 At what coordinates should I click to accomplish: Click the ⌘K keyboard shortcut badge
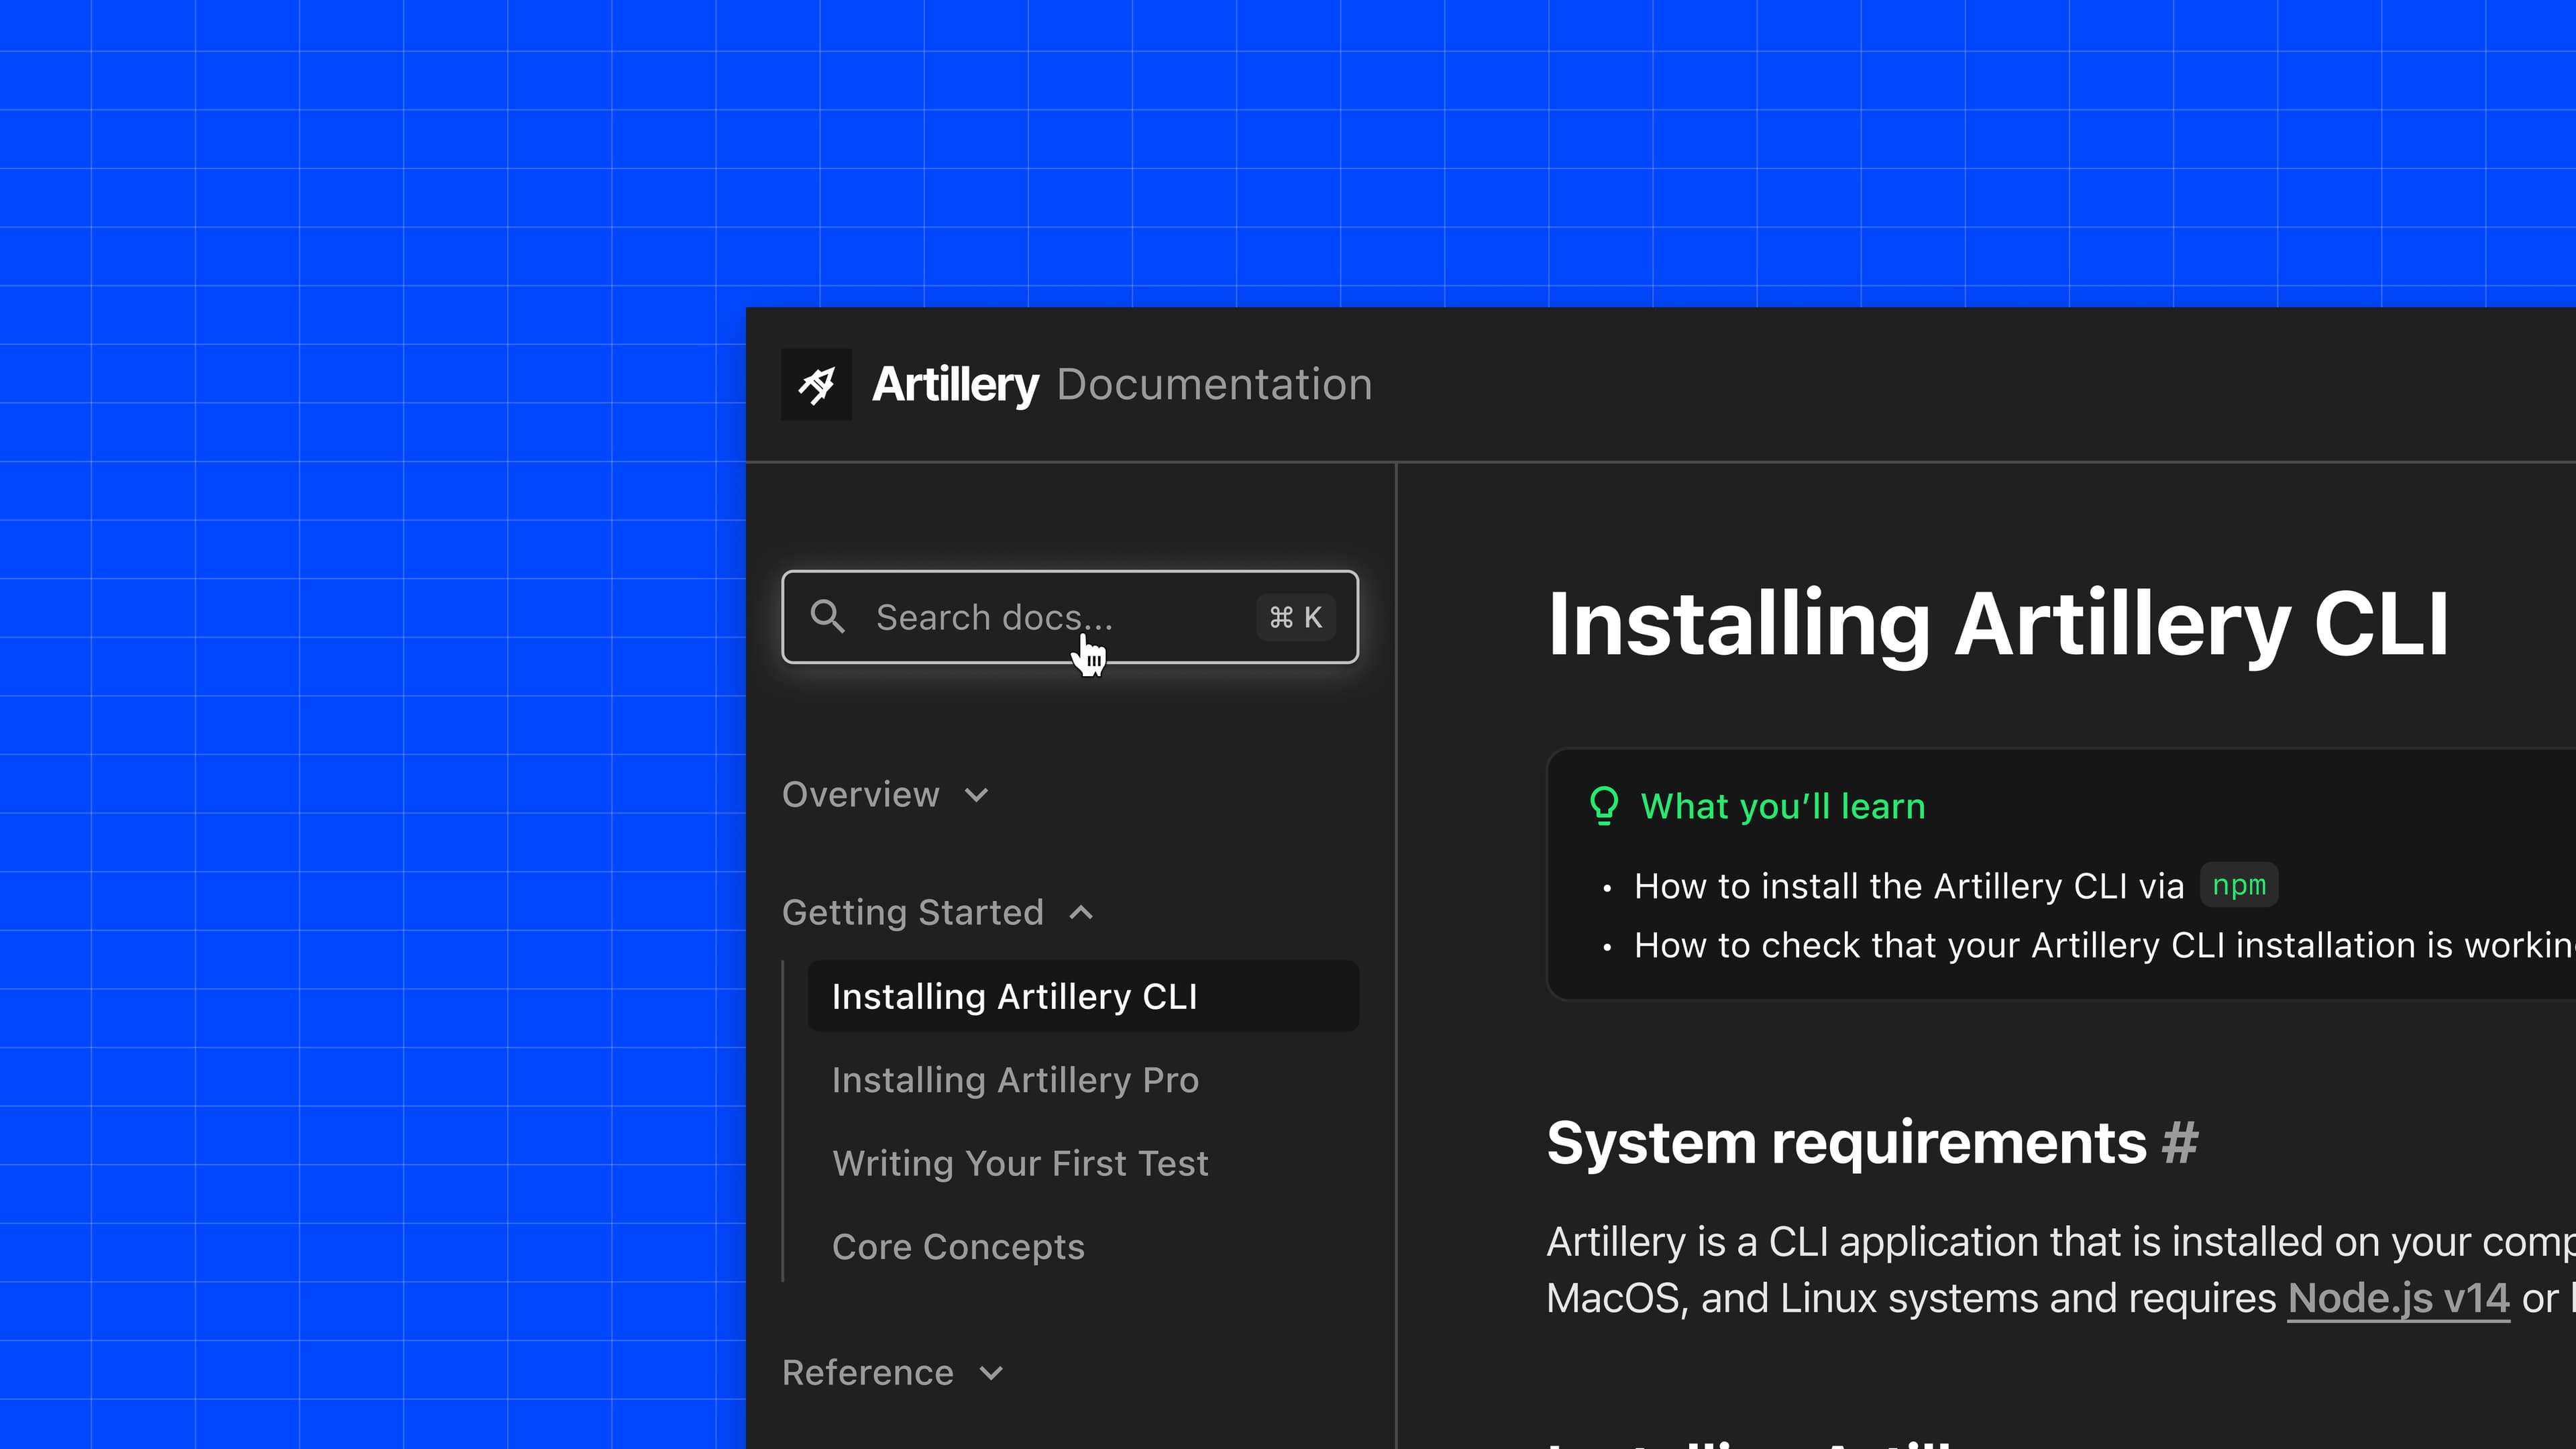click(1295, 617)
